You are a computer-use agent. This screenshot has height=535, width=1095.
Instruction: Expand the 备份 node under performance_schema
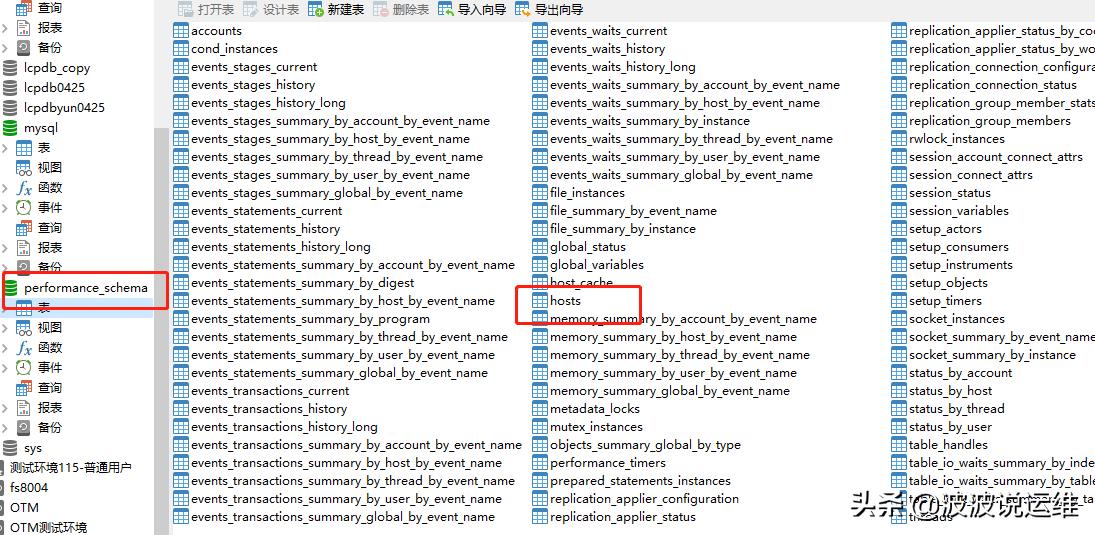tap(5, 427)
